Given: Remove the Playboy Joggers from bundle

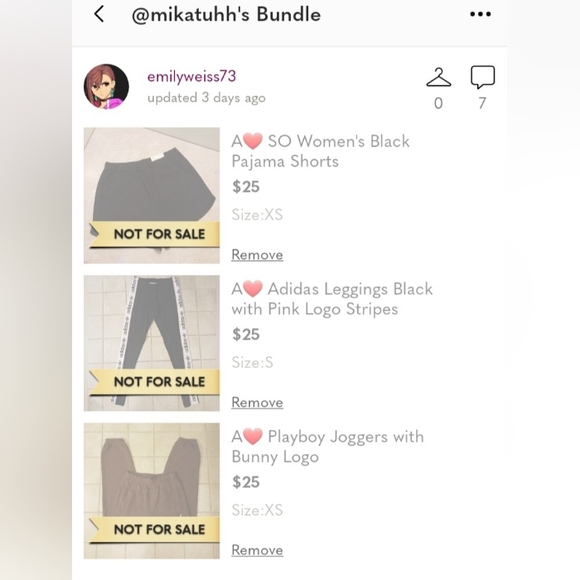Looking at the screenshot, I should pos(257,550).
